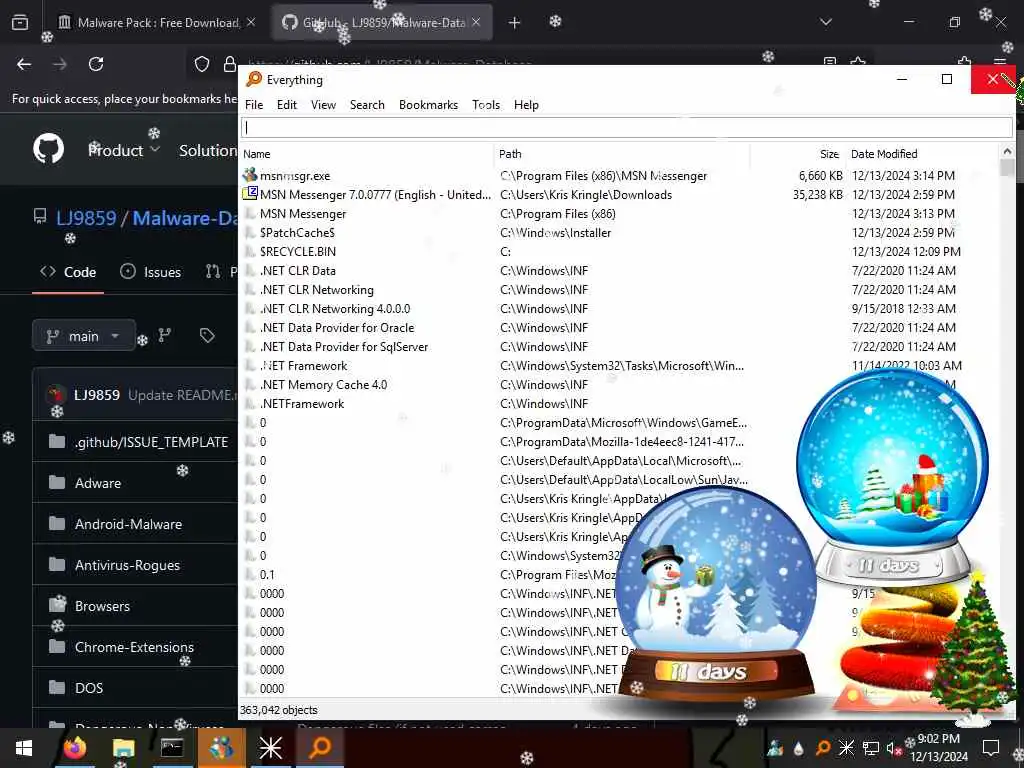This screenshot has height=768, width=1024.
Task: Open the View menu in Everything
Action: (x=323, y=105)
